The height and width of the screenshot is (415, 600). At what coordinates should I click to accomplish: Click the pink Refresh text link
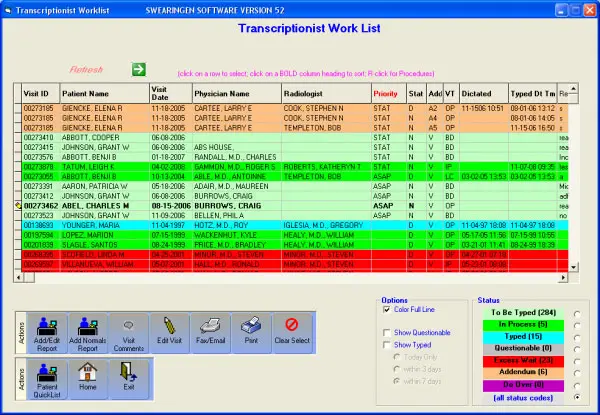pos(86,70)
